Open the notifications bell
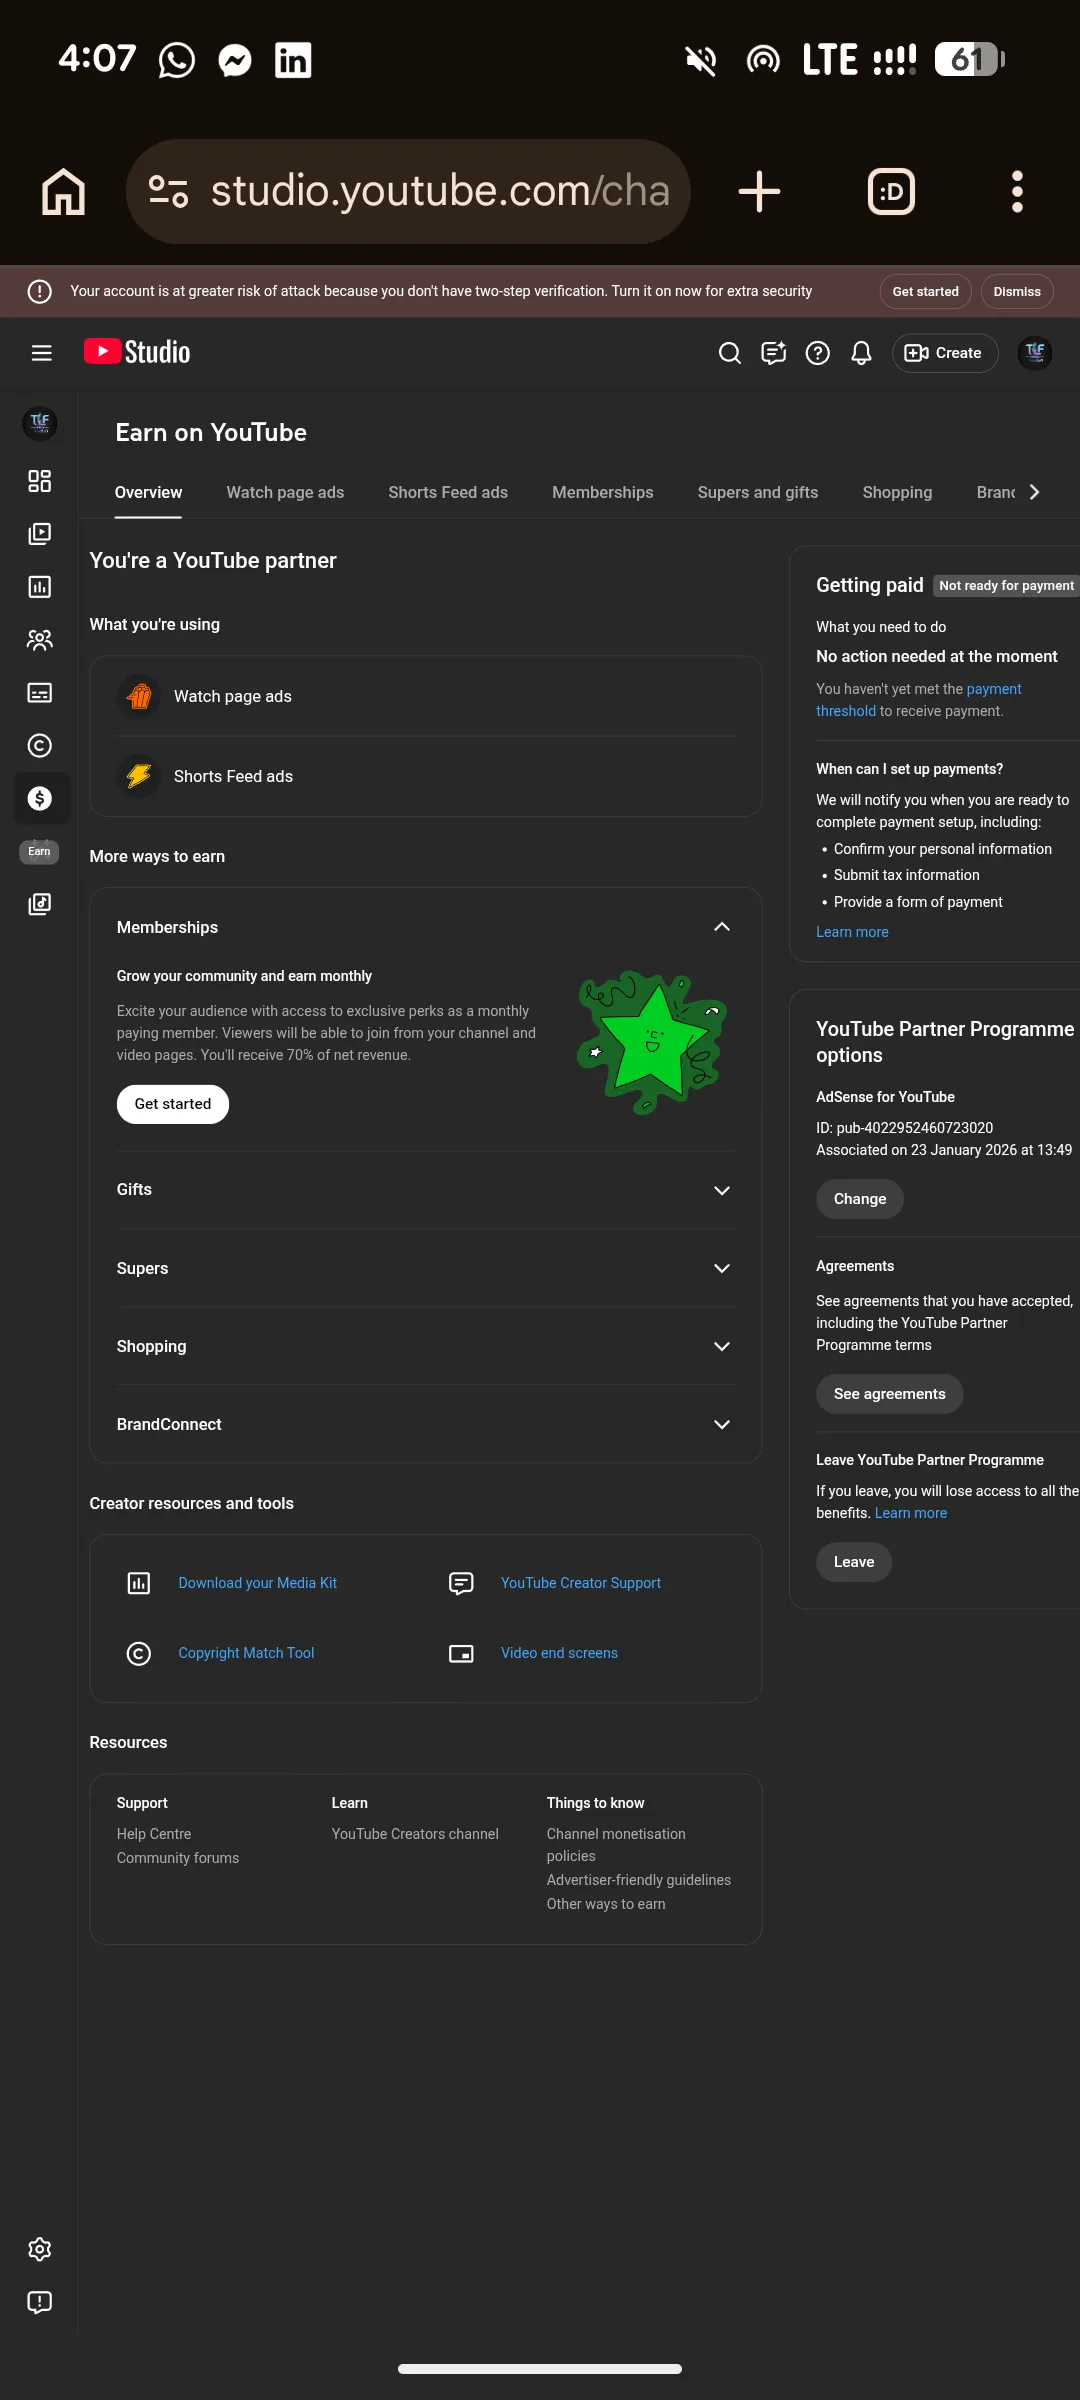 click(x=862, y=353)
